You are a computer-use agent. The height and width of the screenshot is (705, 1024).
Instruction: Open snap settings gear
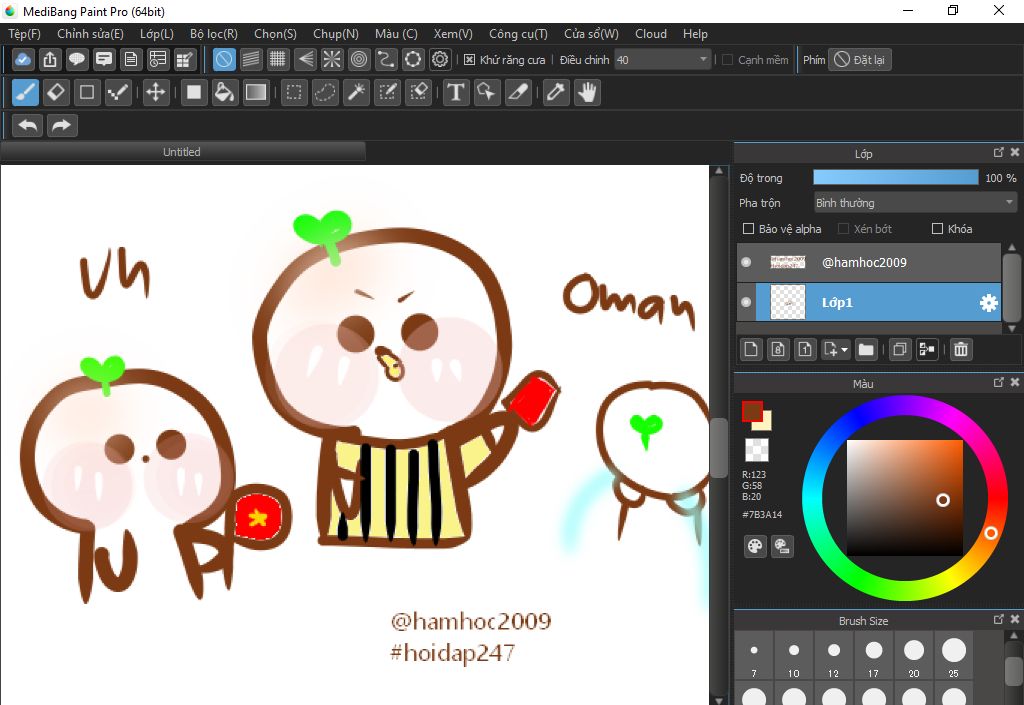tap(440, 59)
